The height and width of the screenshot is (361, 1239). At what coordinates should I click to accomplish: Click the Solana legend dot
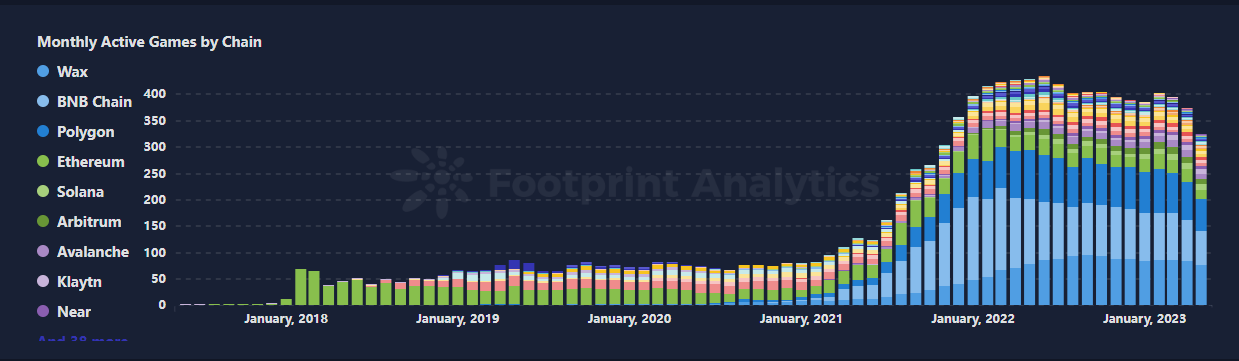coord(43,192)
